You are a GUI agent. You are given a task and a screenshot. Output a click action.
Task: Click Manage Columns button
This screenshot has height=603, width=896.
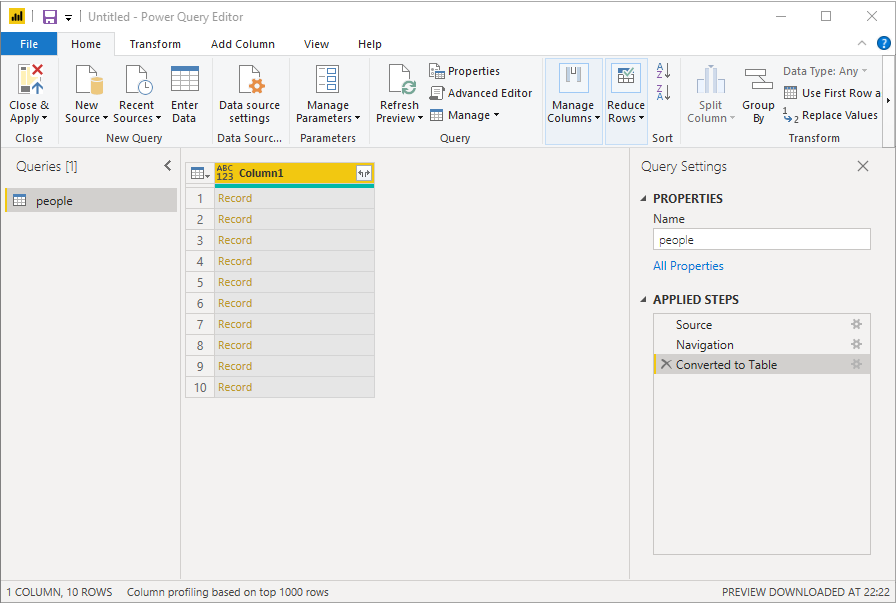(x=573, y=101)
